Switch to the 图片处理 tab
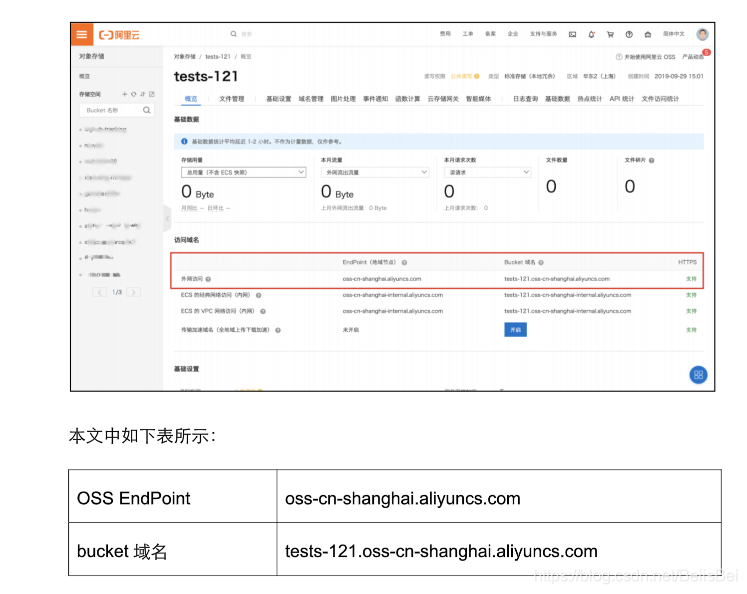This screenshot has width=747, height=594. coord(343,99)
